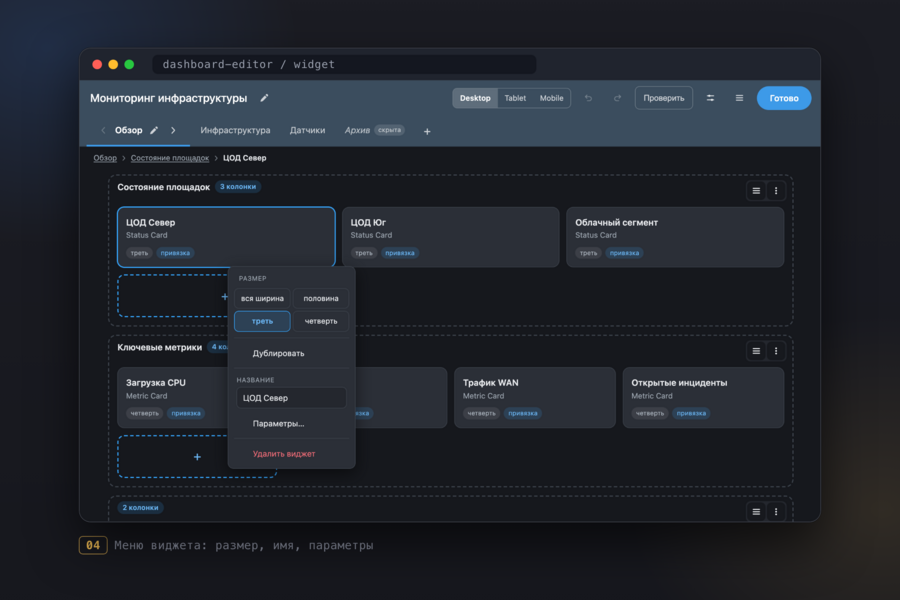Add a widget in the Ключевые метрики placeholder
This screenshot has height=600, width=900.
click(x=197, y=457)
